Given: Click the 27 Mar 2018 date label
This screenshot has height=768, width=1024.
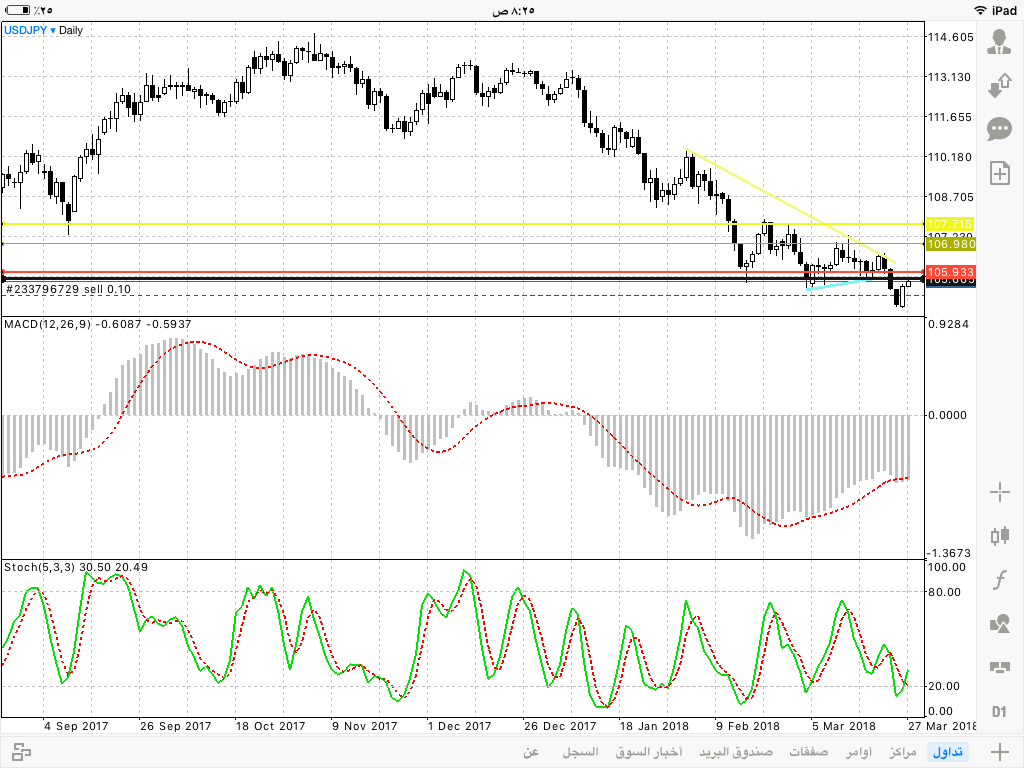Looking at the screenshot, I should point(941,726).
